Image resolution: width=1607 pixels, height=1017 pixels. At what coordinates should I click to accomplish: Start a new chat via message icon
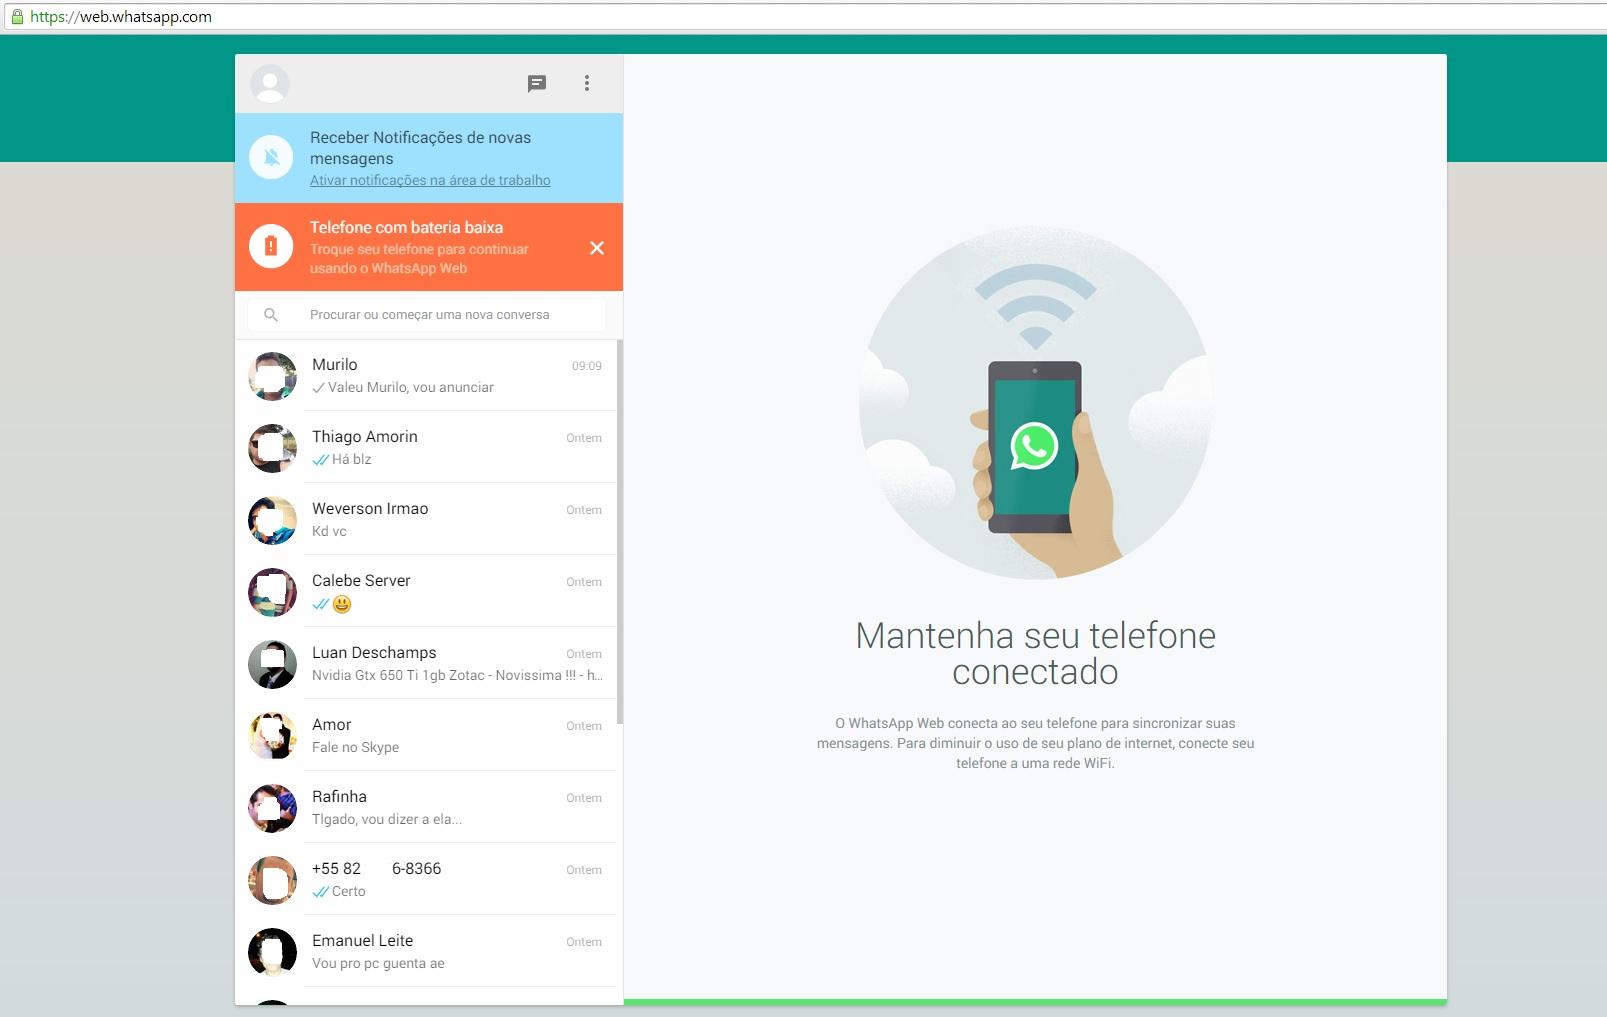(537, 84)
